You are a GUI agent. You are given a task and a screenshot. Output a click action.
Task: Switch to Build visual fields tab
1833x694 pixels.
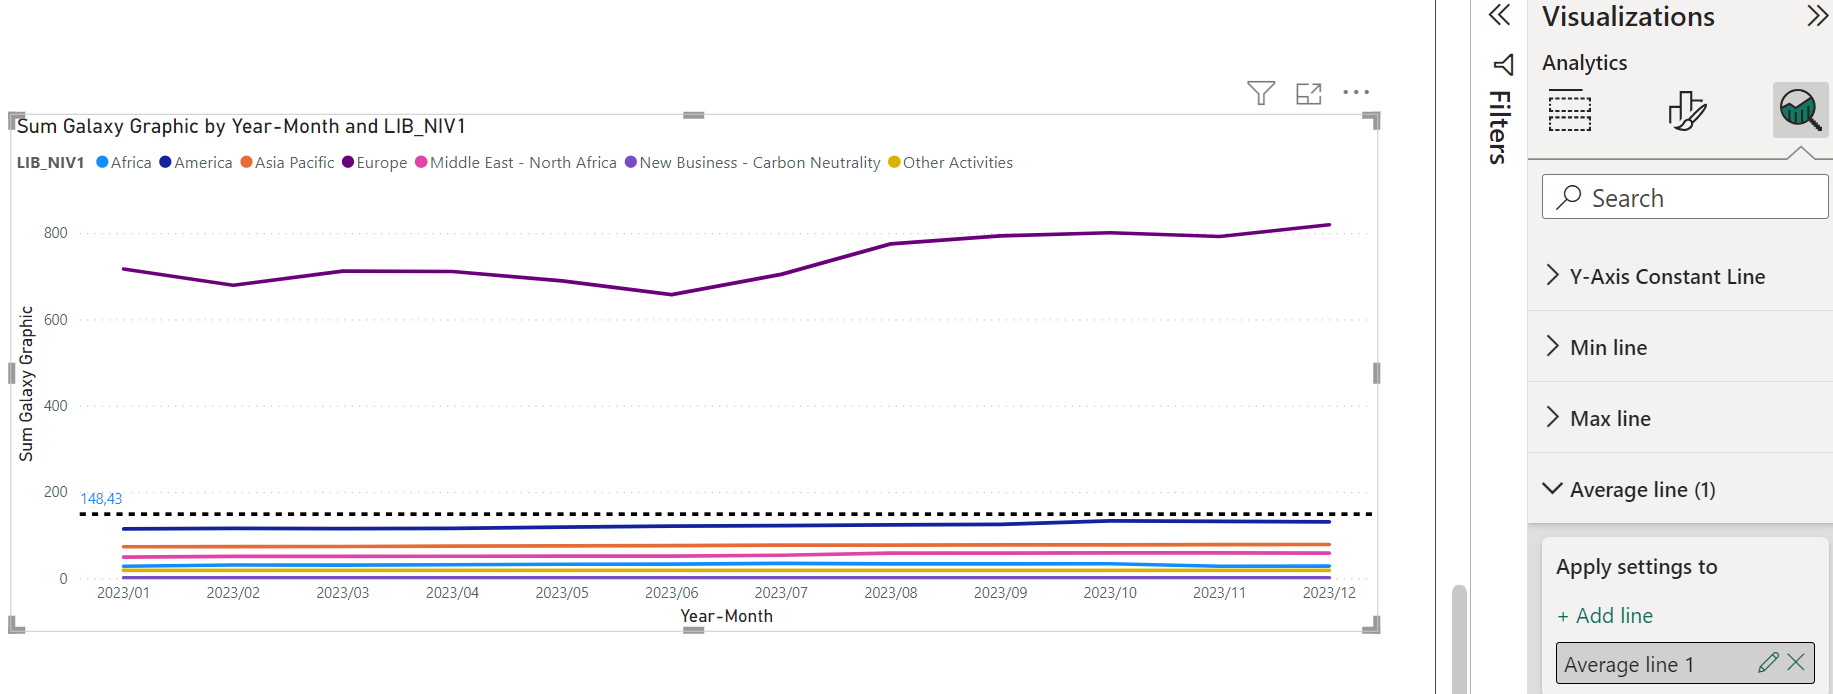1570,111
